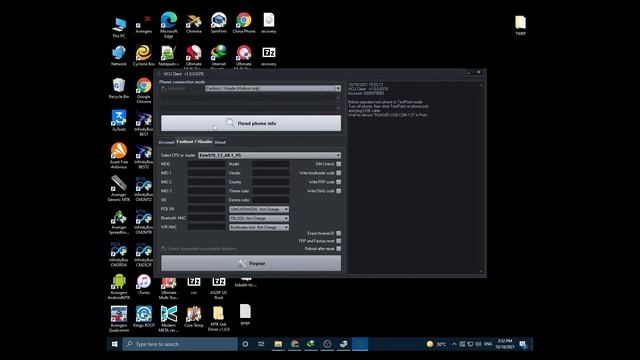Open FBLOCK Not Change dropdown
Screen dimensions: 640x360
coord(259,218)
